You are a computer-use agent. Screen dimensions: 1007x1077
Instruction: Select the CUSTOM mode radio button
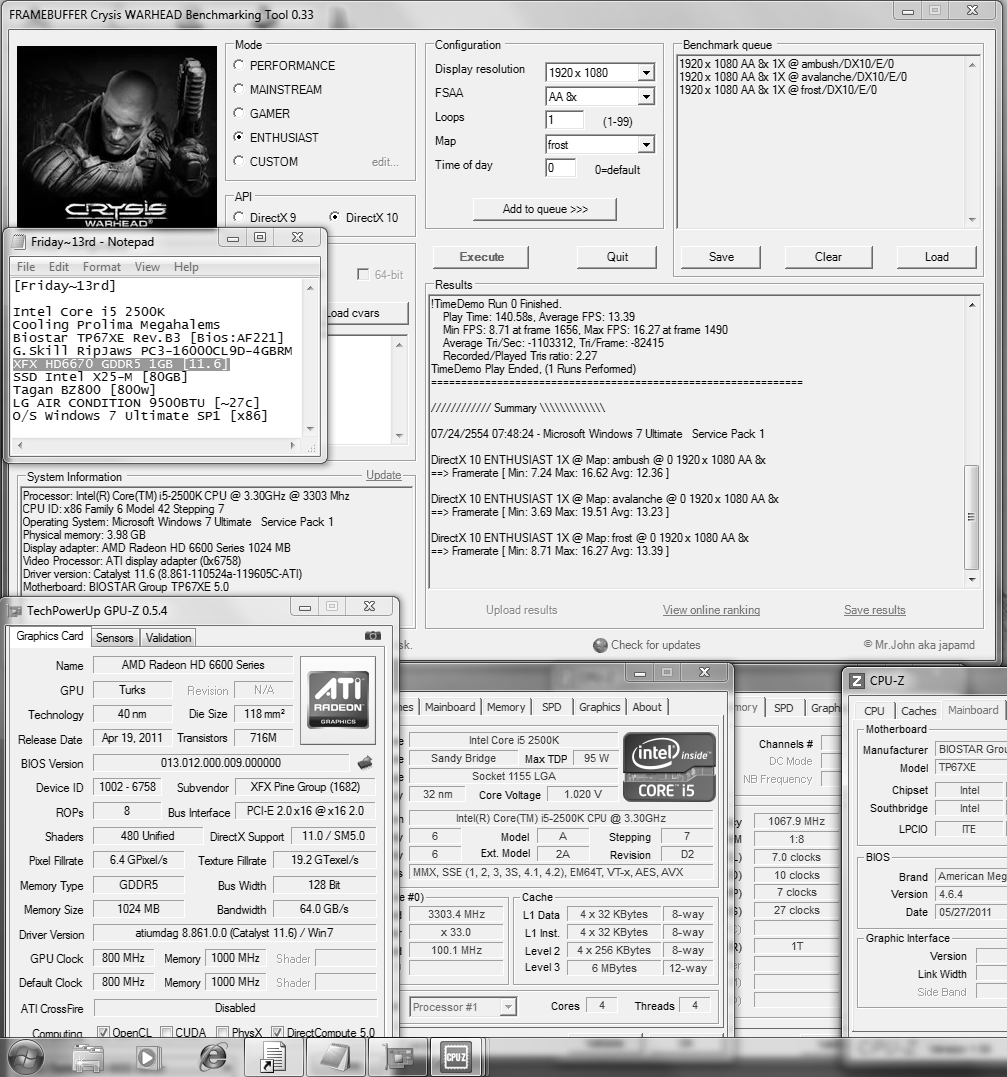point(238,161)
